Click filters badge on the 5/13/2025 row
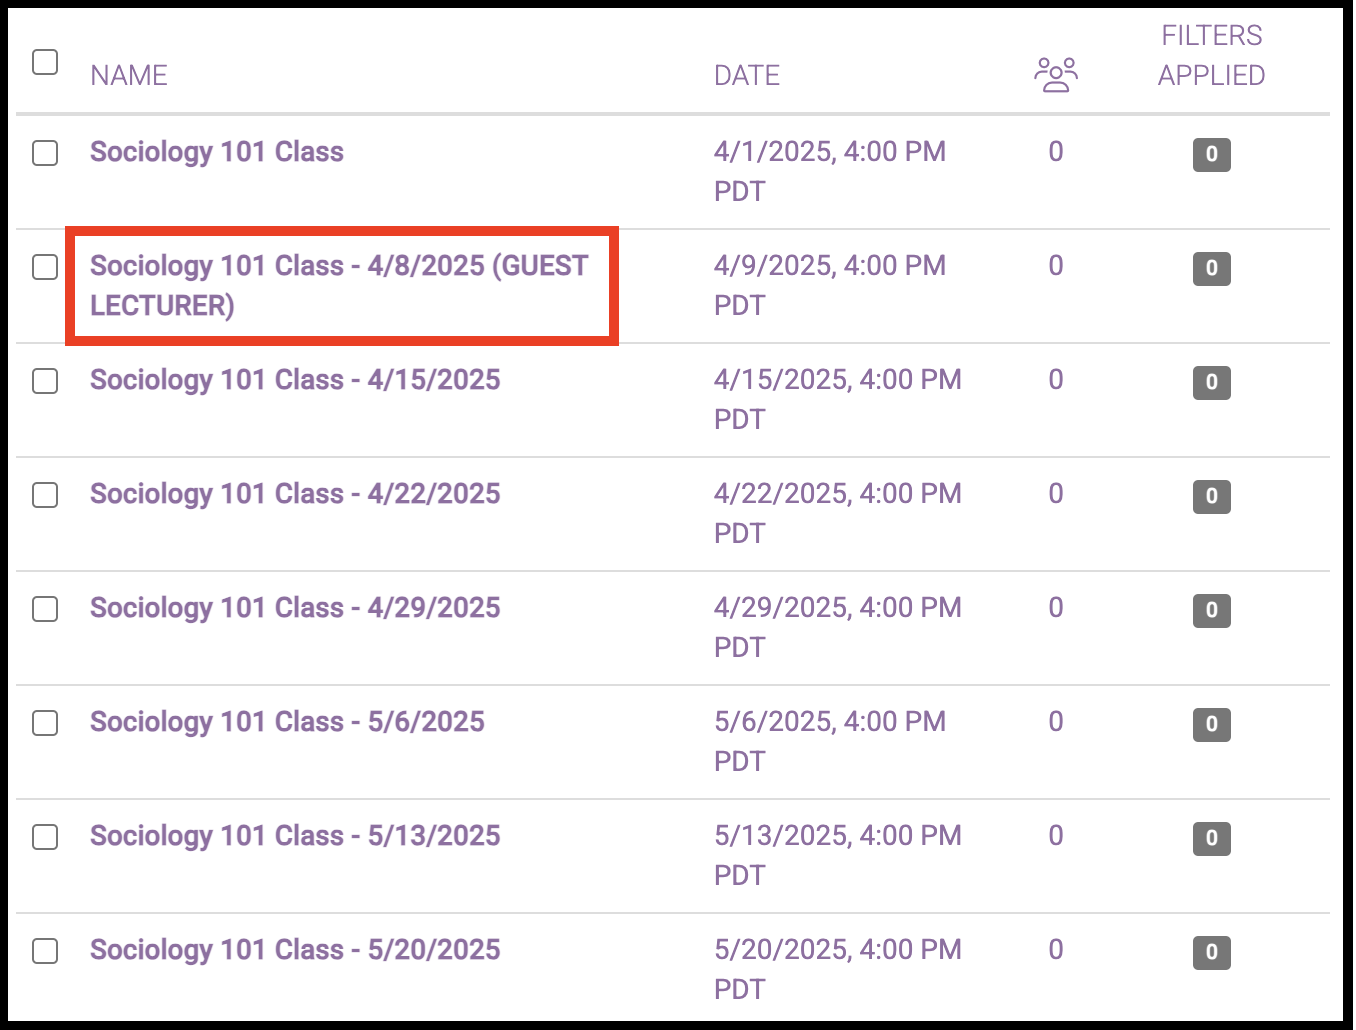Viewport: 1356px width, 1030px height. pyautogui.click(x=1211, y=838)
